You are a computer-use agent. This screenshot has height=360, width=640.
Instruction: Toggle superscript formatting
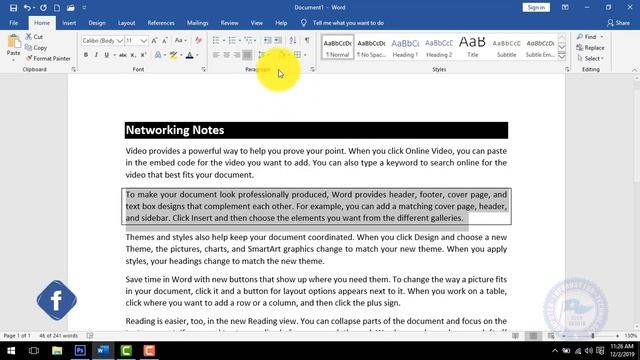point(143,55)
